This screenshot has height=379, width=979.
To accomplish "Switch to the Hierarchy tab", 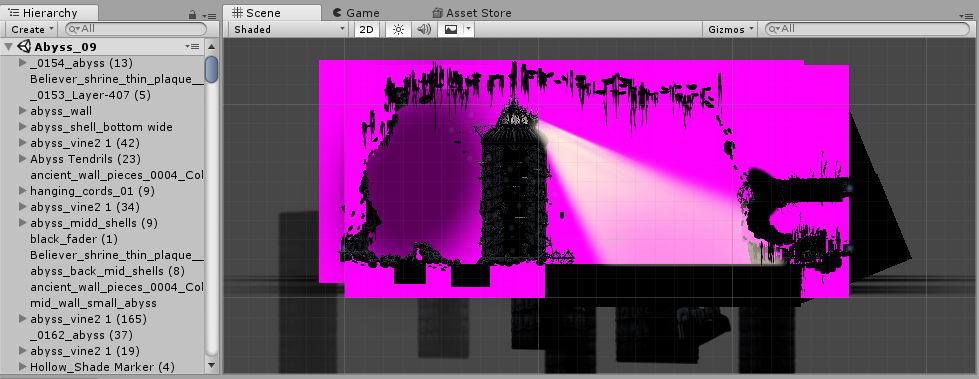I will 49,13.
